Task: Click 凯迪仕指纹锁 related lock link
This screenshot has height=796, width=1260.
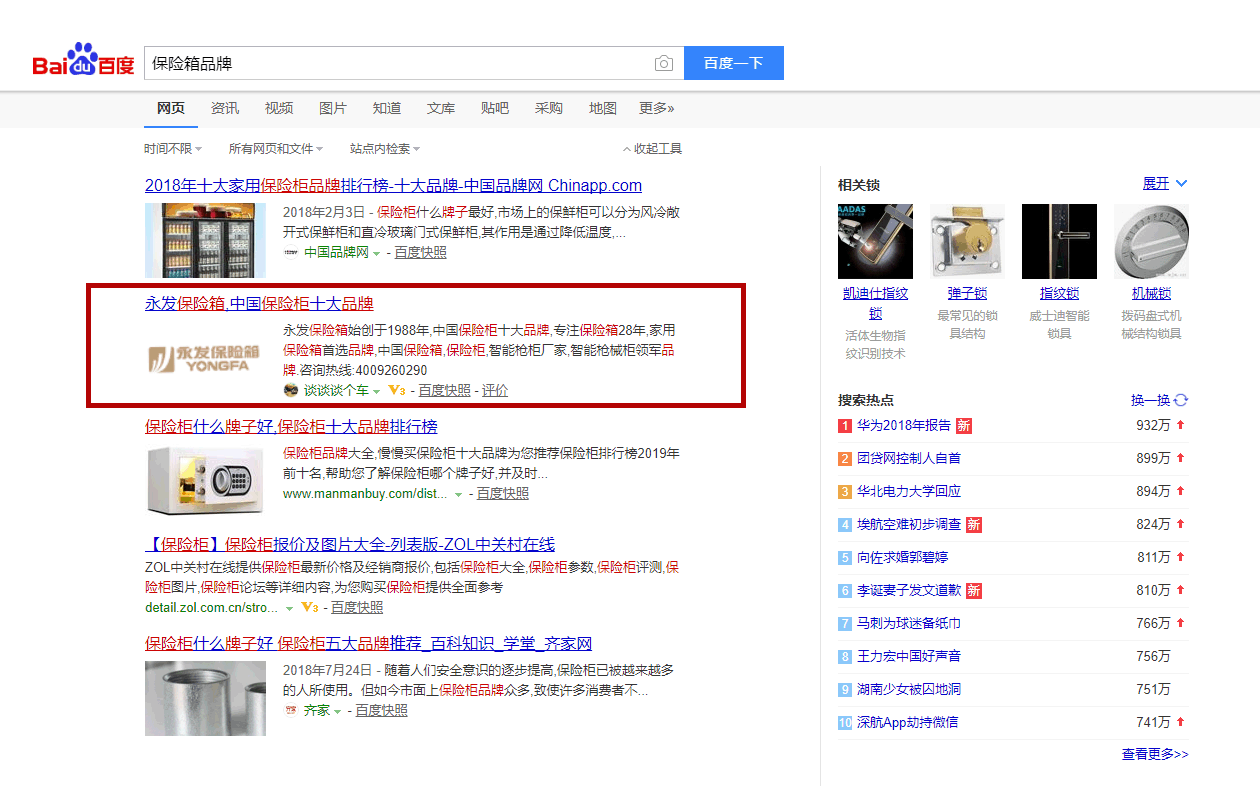Action: [x=876, y=303]
